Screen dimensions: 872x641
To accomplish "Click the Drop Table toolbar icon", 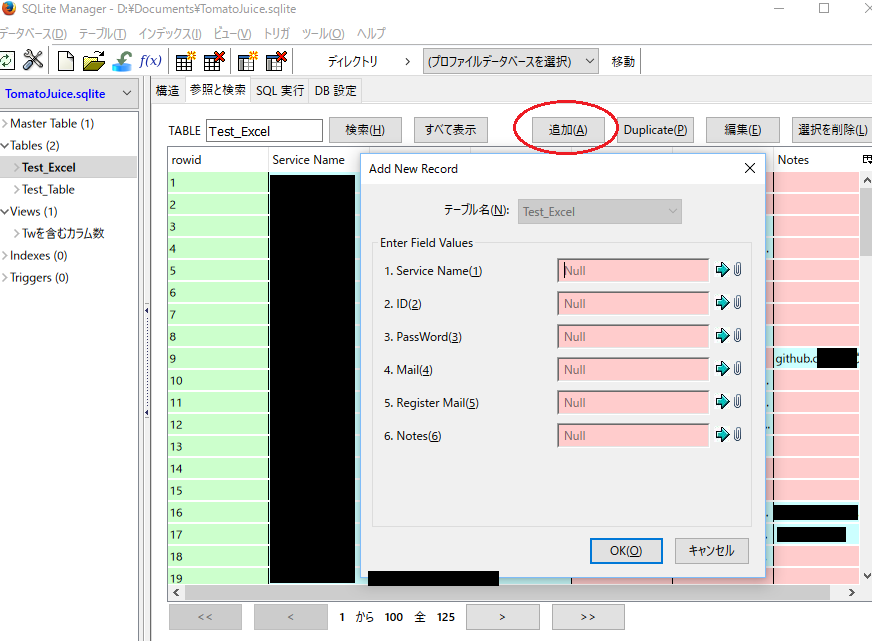I will [214, 61].
